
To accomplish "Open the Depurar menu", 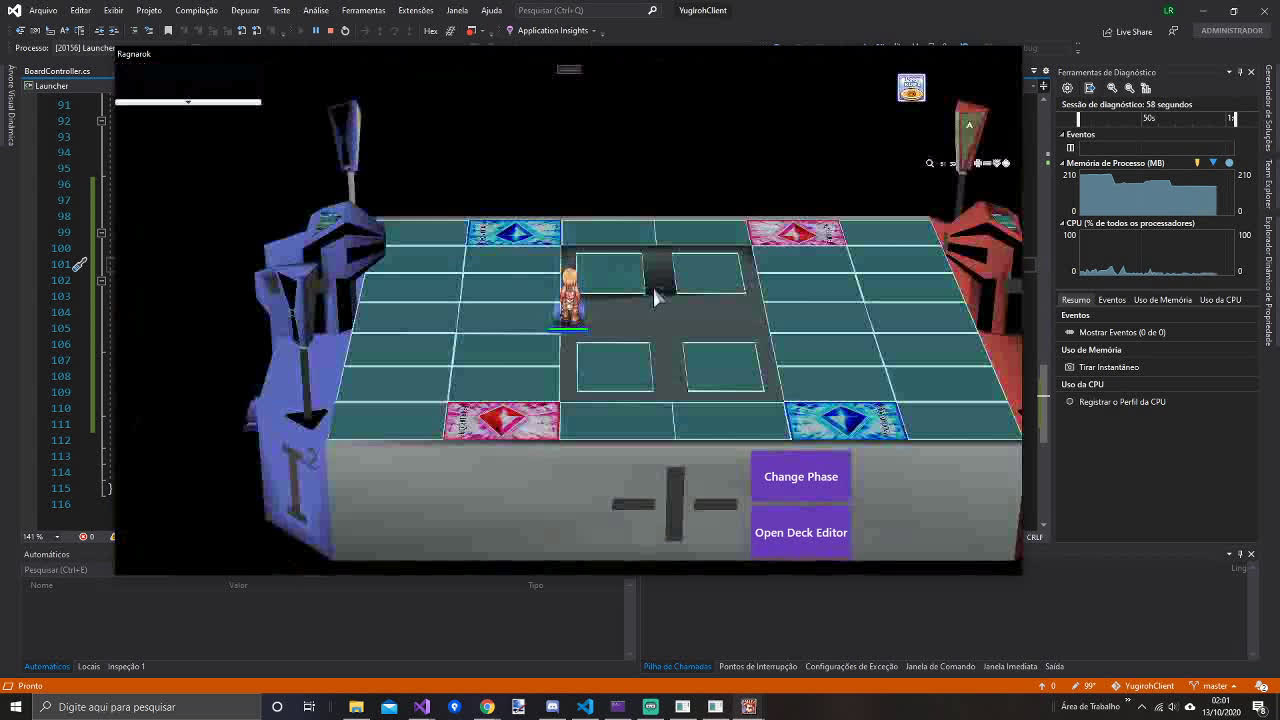I will (x=245, y=10).
